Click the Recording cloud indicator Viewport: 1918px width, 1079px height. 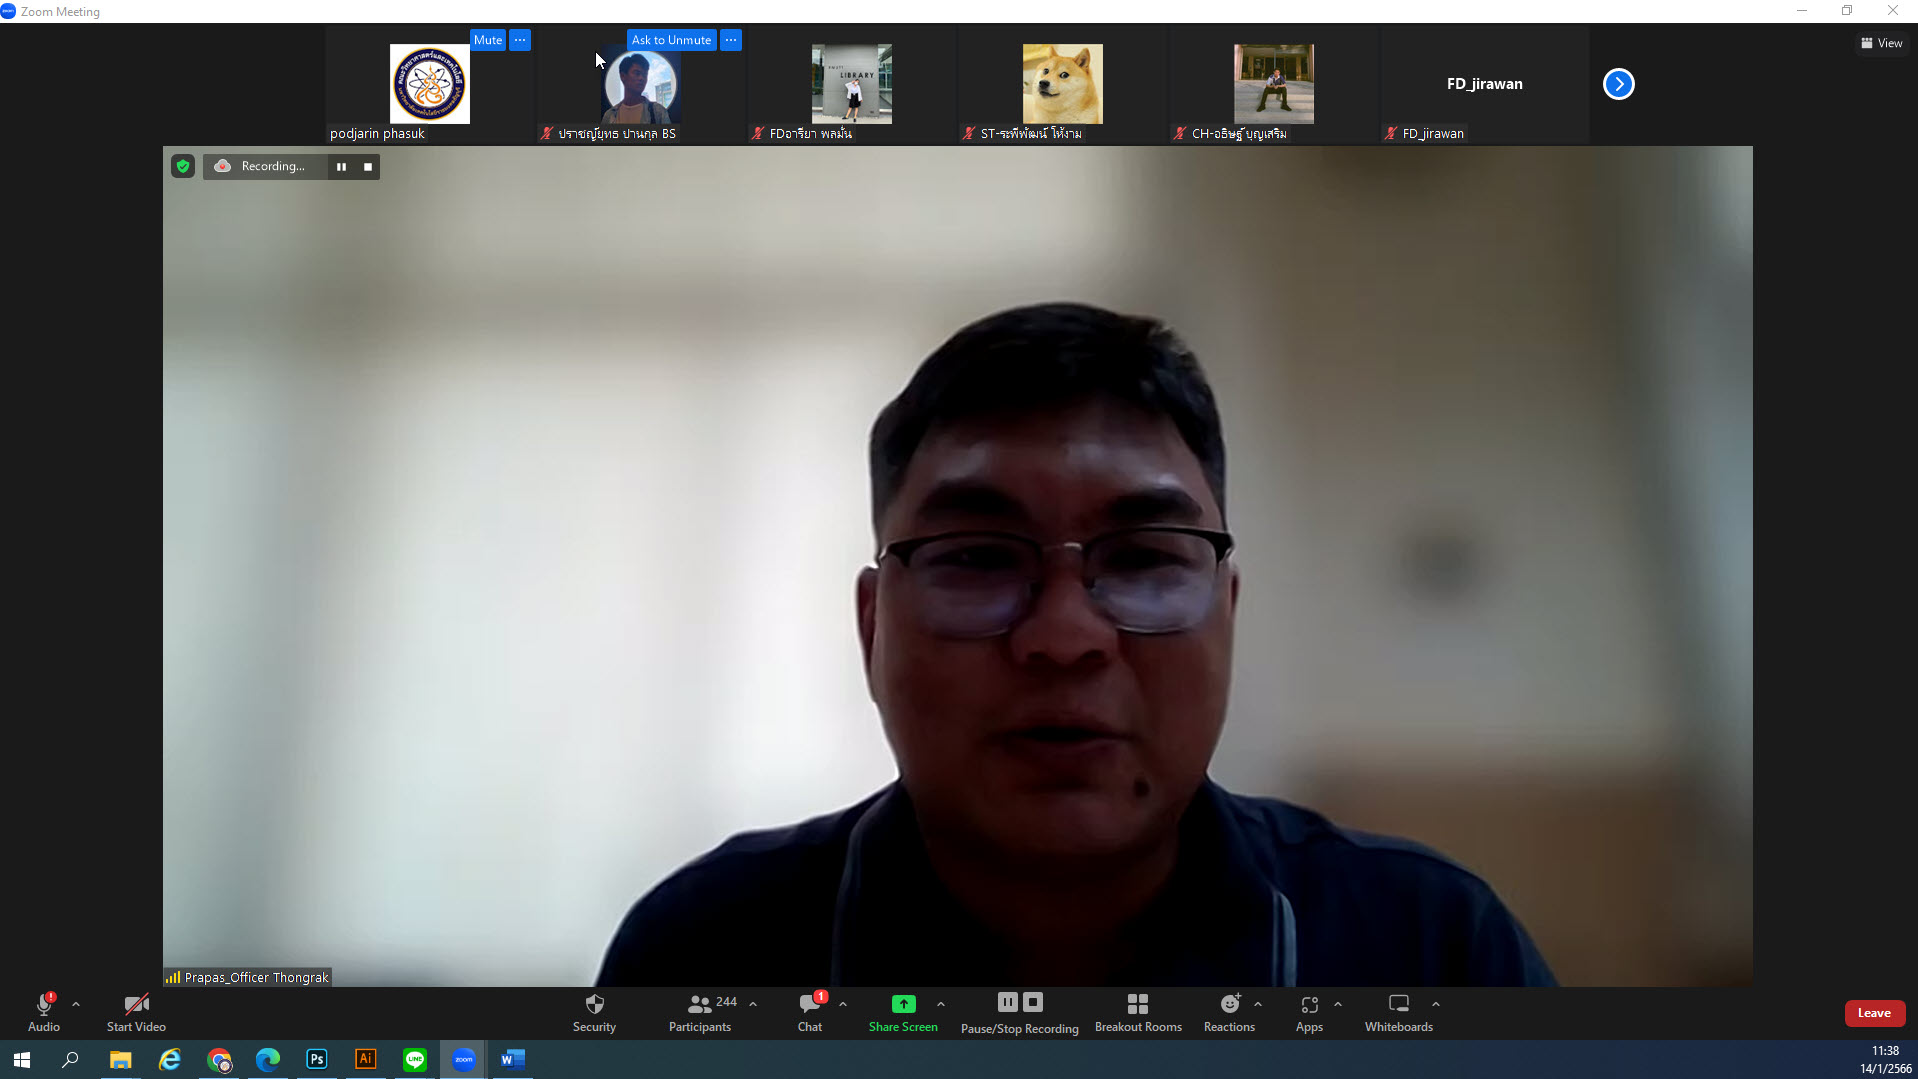pos(222,166)
